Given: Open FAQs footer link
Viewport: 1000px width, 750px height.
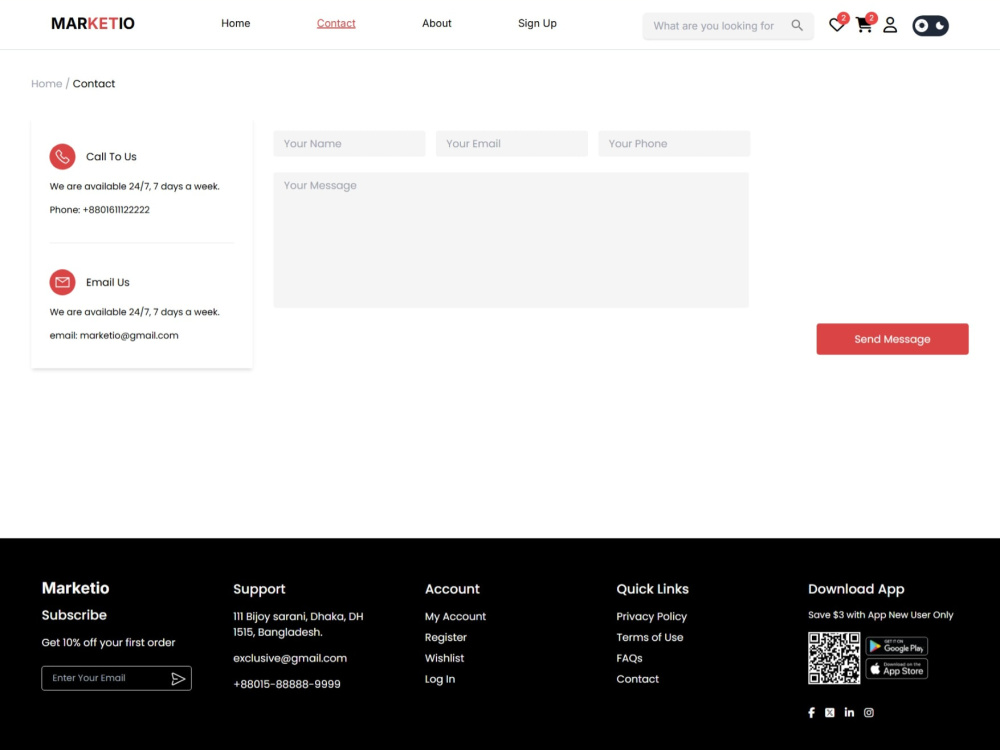Looking at the screenshot, I should coord(629,658).
